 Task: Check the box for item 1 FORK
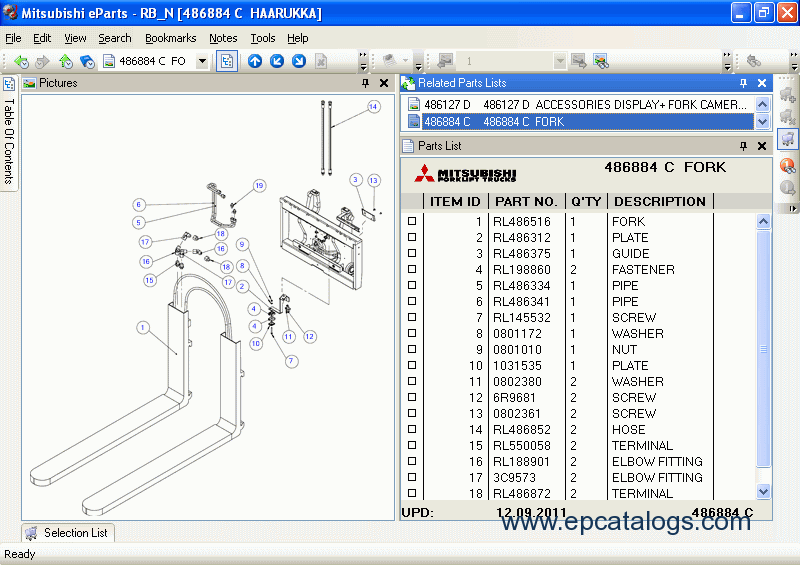tap(412, 221)
